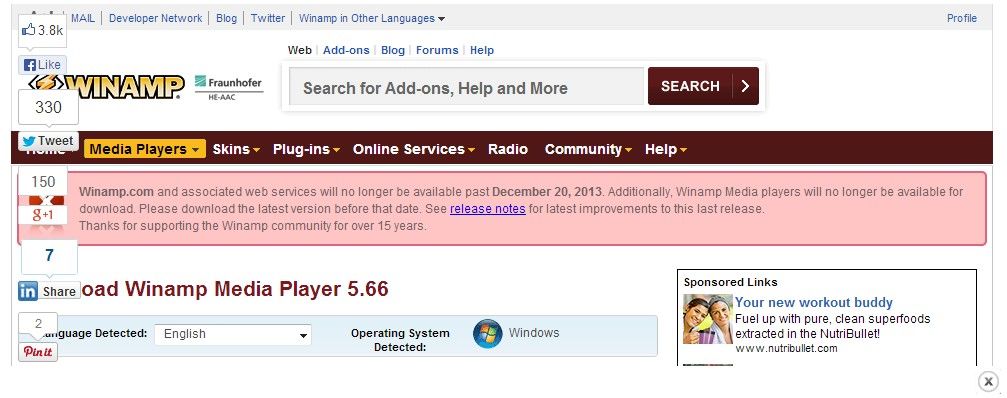Expand Winamp in Other Languages dropdown
The image size is (1007, 398).
click(x=372, y=19)
